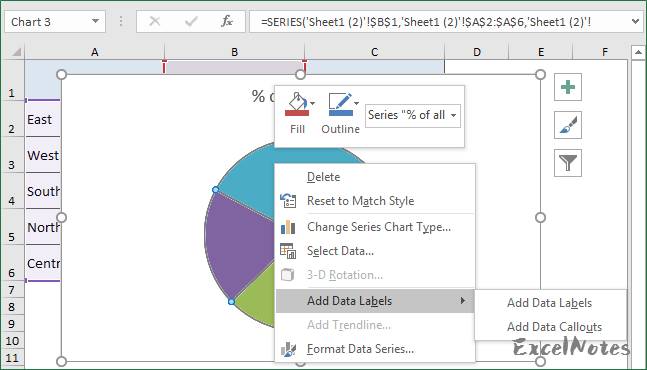This screenshot has height=370, width=647.
Task: Click the Insert Function fx icon
Action: [227, 21]
